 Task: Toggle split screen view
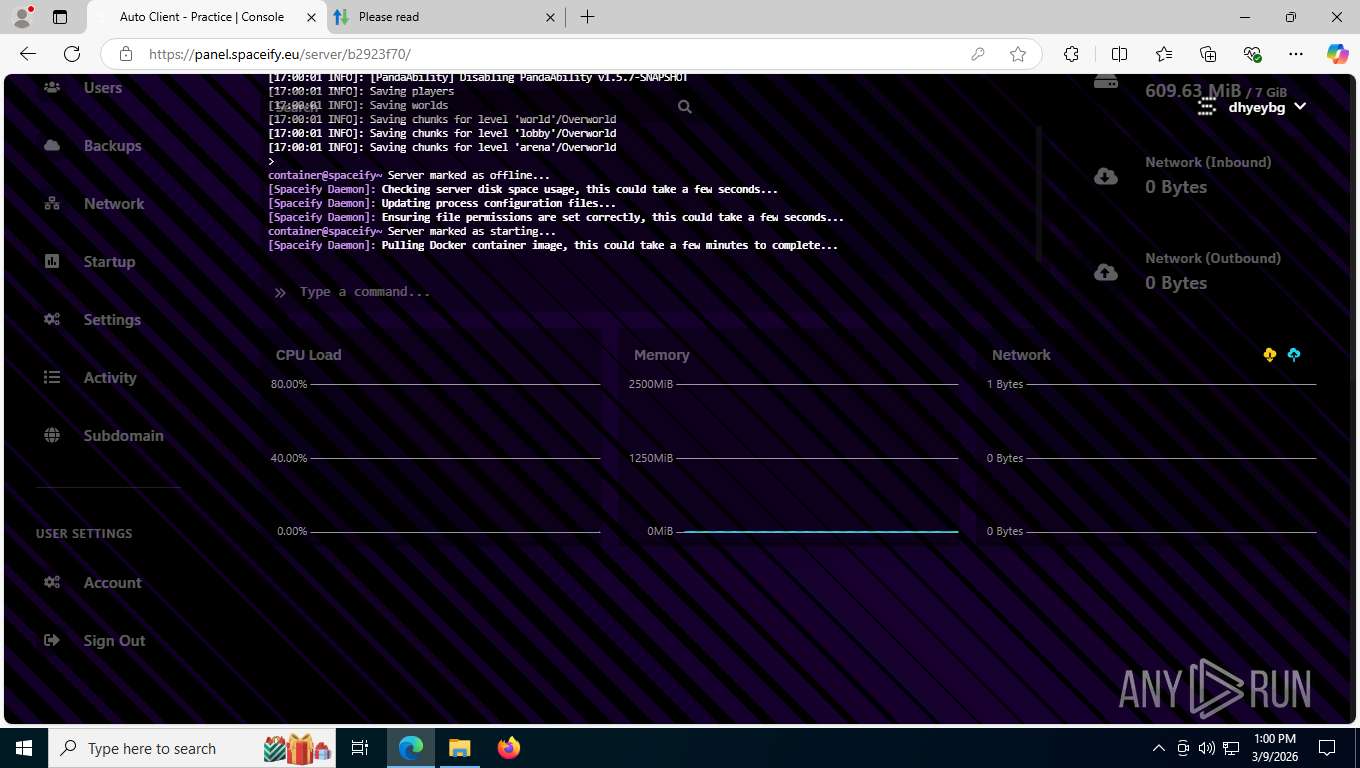tap(1120, 54)
